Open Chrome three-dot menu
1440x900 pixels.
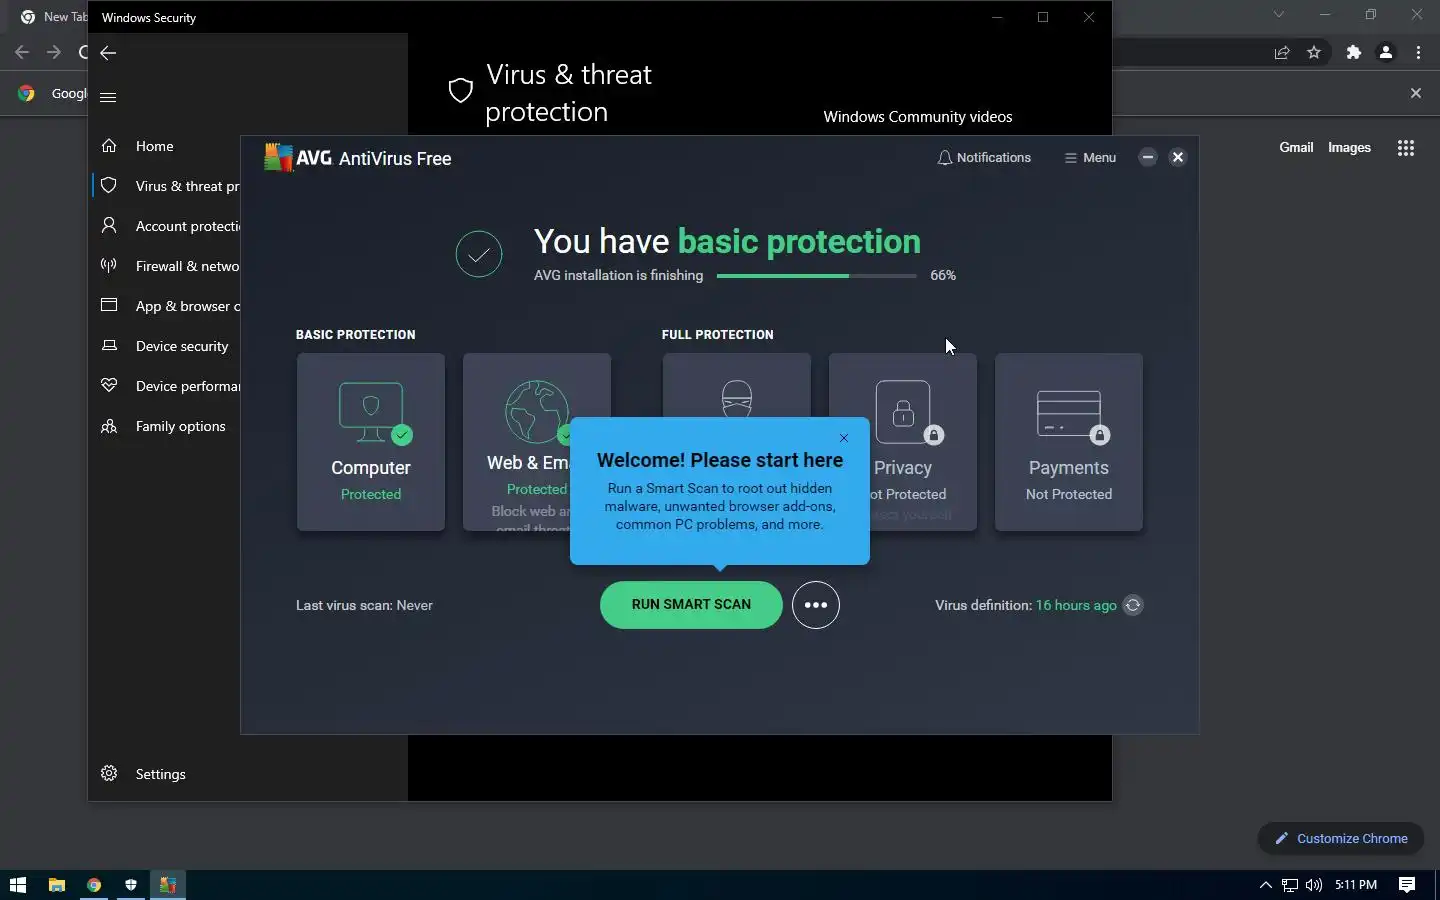pyautogui.click(x=1418, y=53)
